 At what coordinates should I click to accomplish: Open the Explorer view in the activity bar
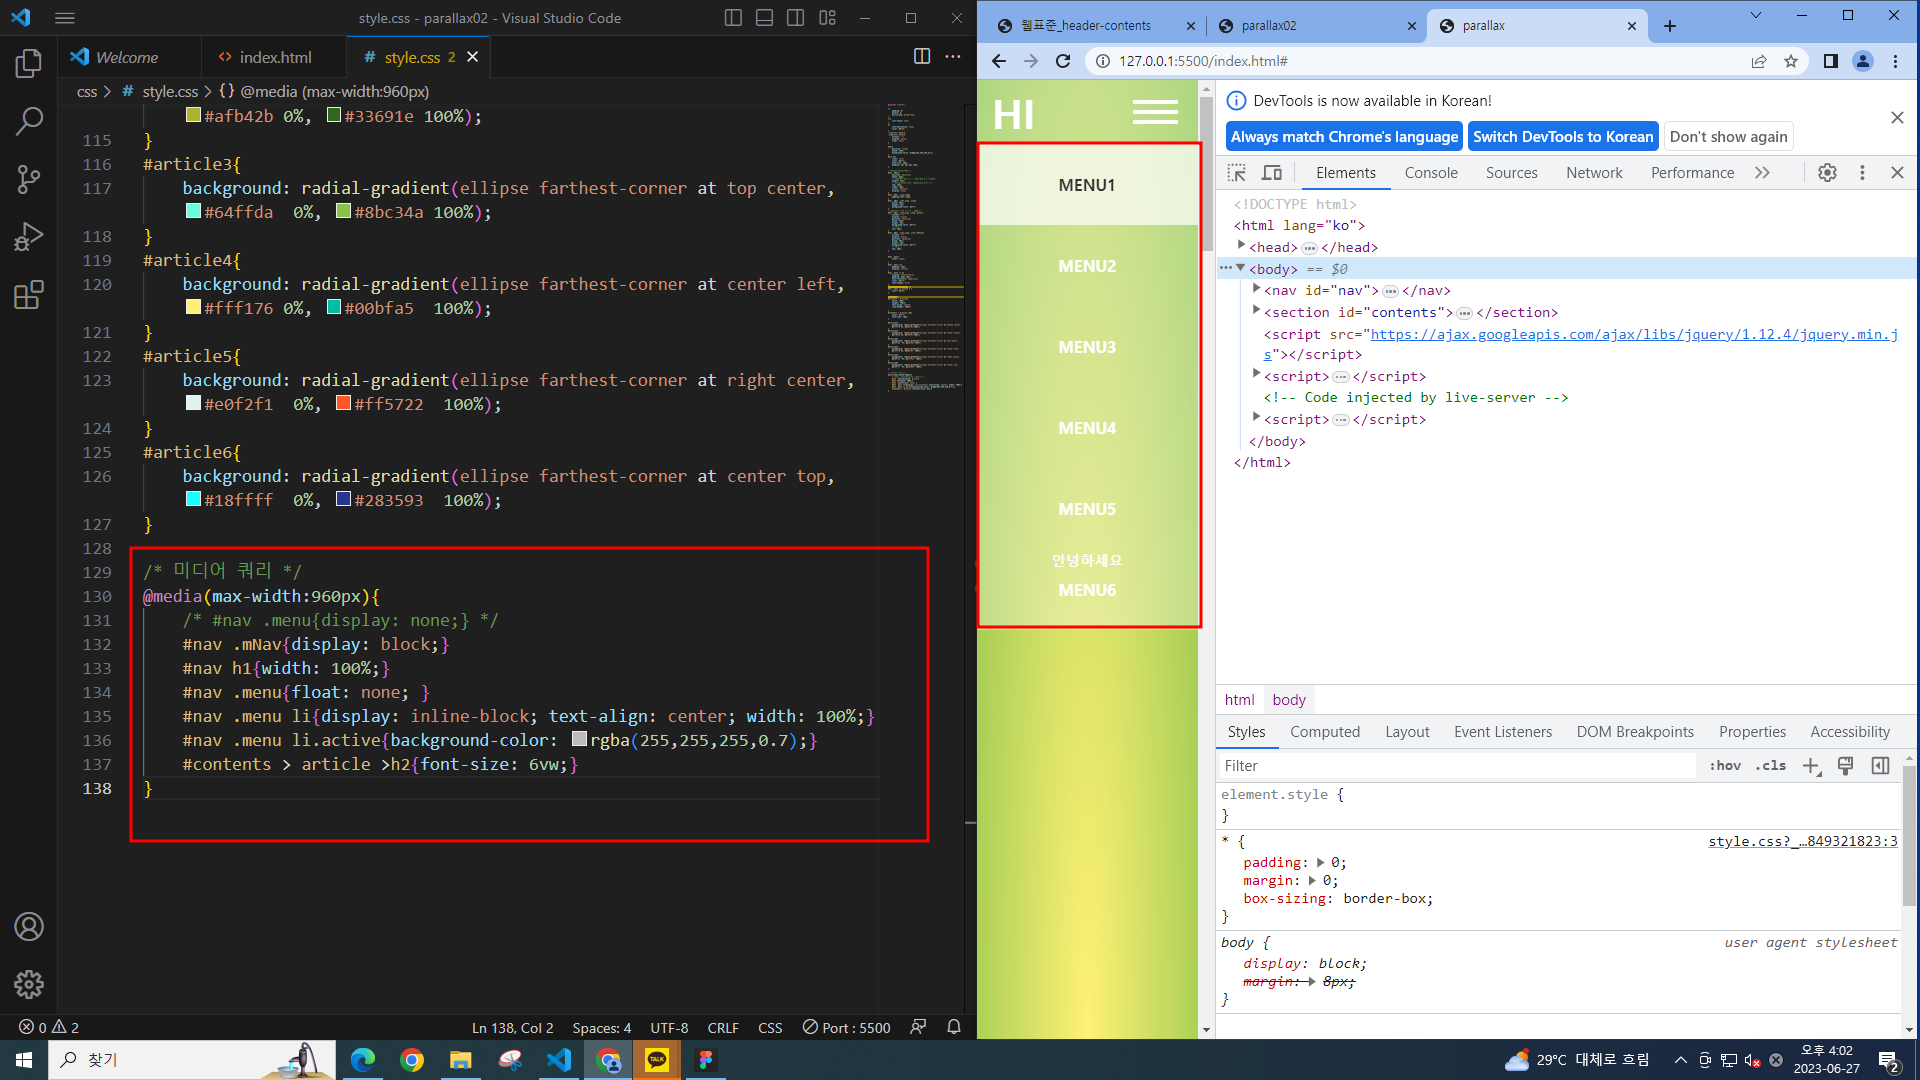[x=28, y=64]
